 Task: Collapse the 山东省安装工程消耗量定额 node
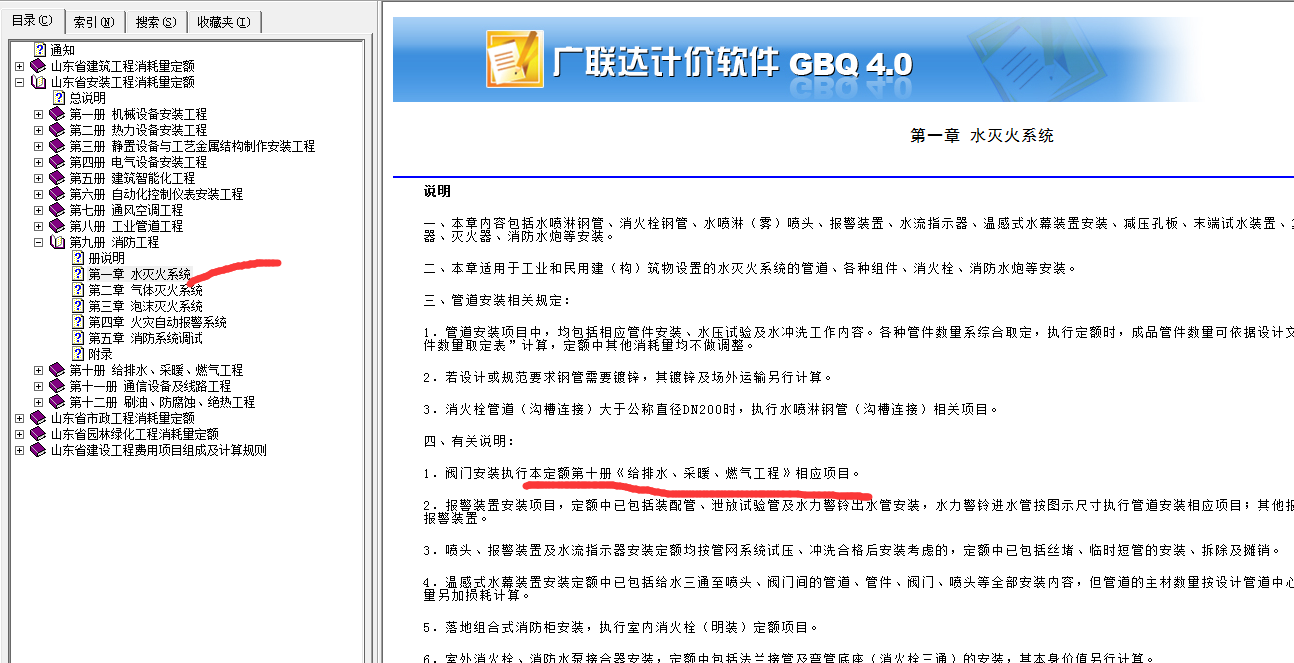[20, 82]
